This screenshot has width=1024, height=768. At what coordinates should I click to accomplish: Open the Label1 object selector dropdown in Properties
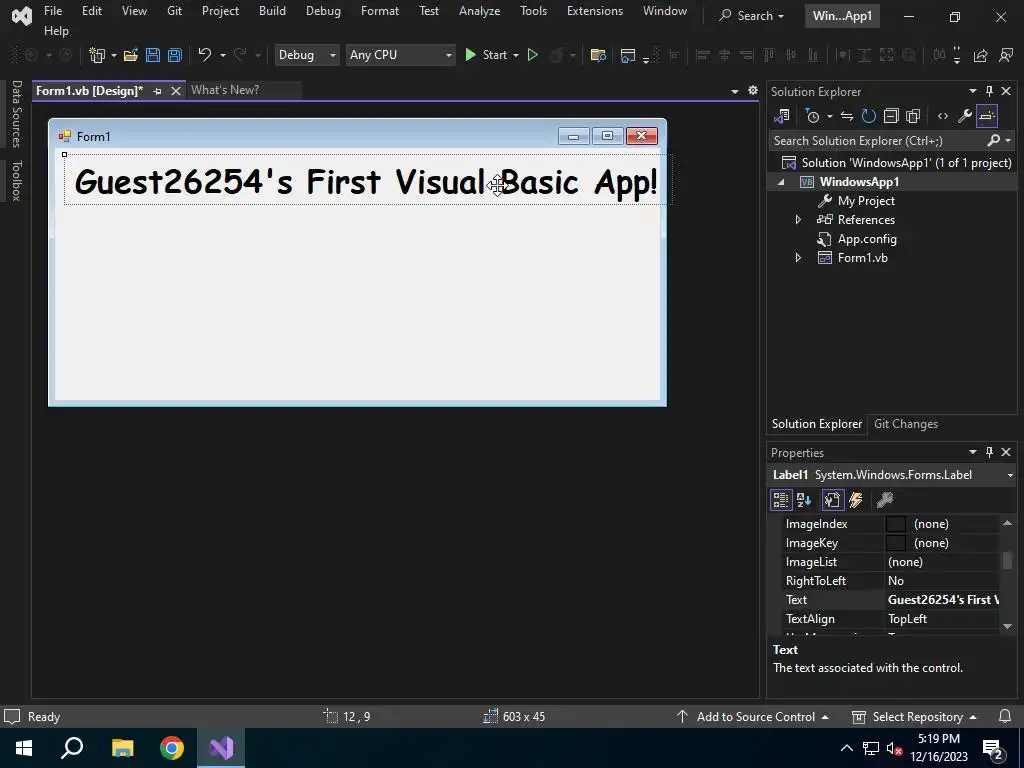tap(1010, 475)
